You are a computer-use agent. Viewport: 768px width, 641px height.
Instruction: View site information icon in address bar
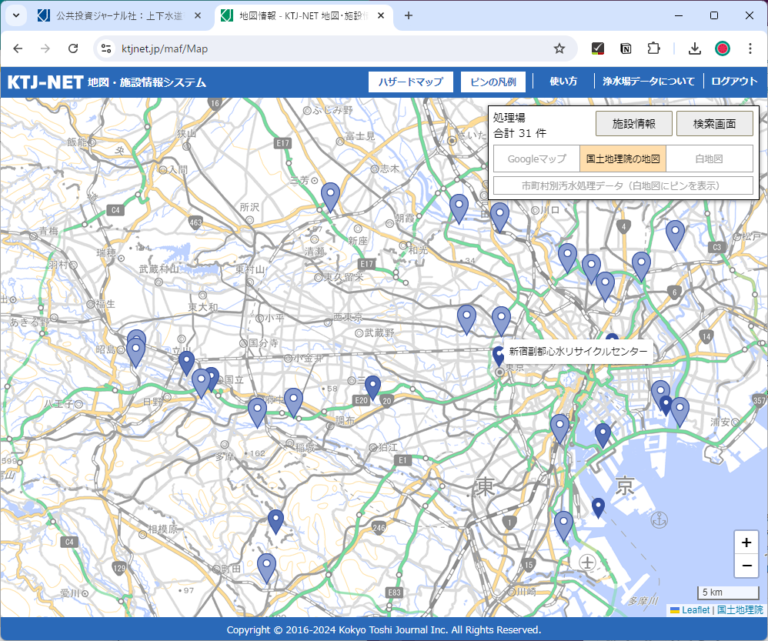click(x=105, y=48)
